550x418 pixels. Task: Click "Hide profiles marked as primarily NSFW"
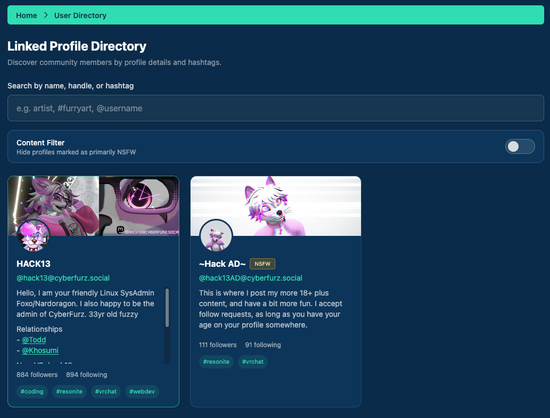click(76, 152)
